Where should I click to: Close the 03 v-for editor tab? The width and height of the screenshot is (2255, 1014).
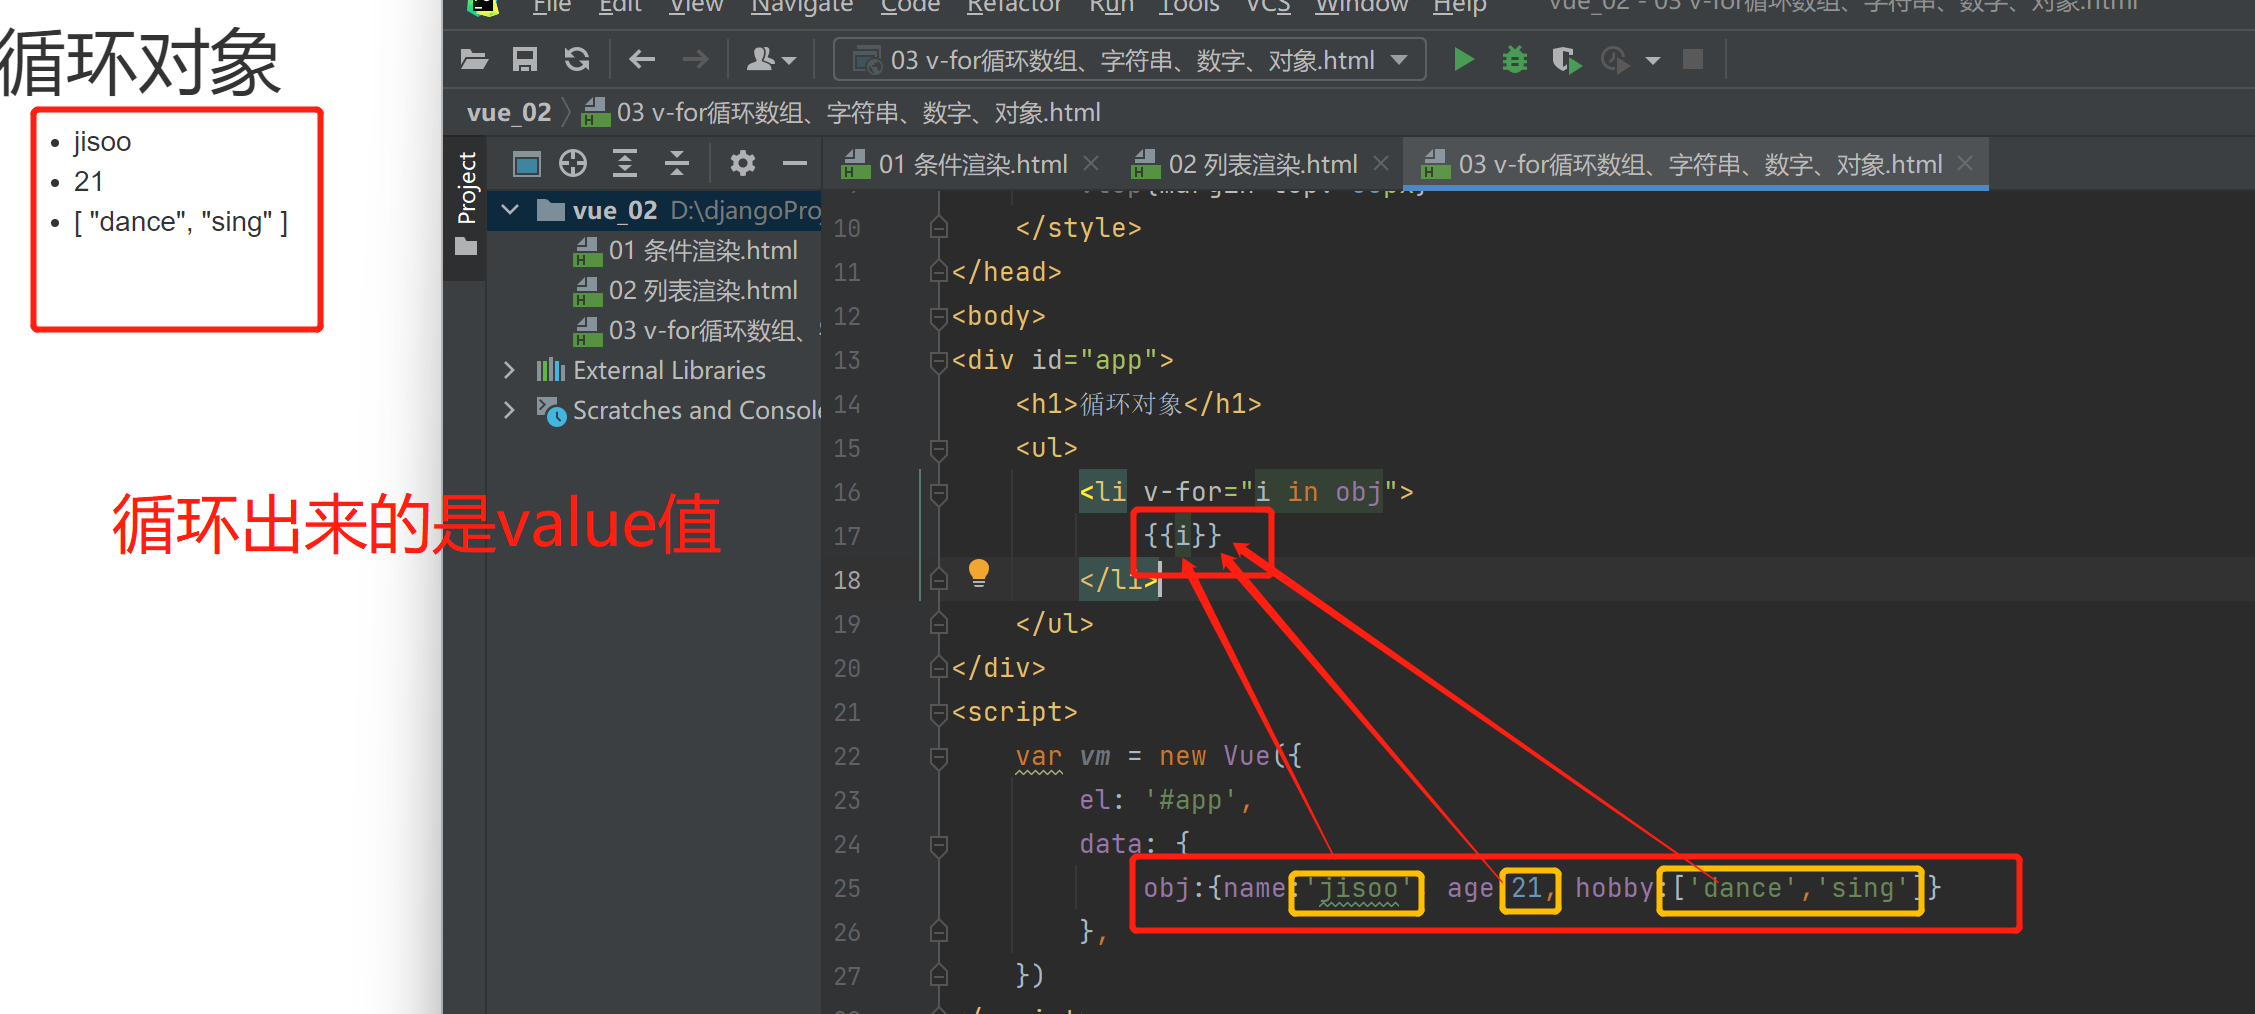click(1965, 163)
